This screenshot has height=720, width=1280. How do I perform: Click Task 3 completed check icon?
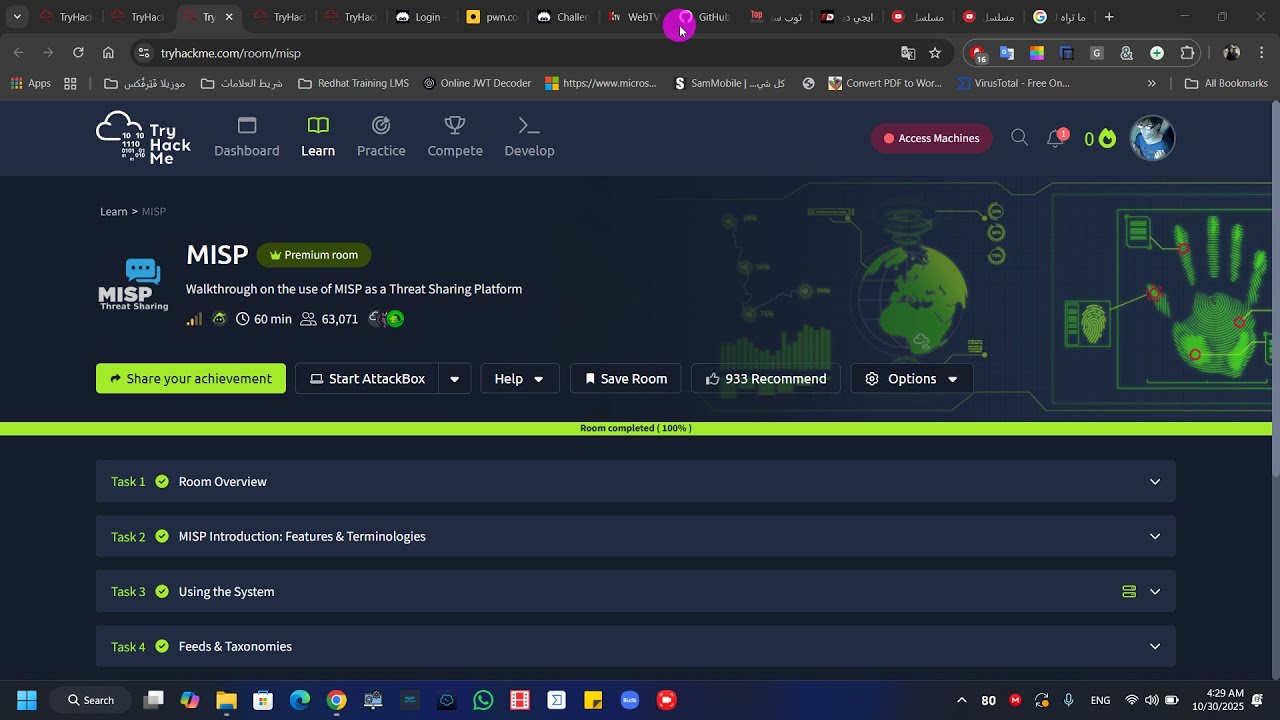(x=162, y=592)
